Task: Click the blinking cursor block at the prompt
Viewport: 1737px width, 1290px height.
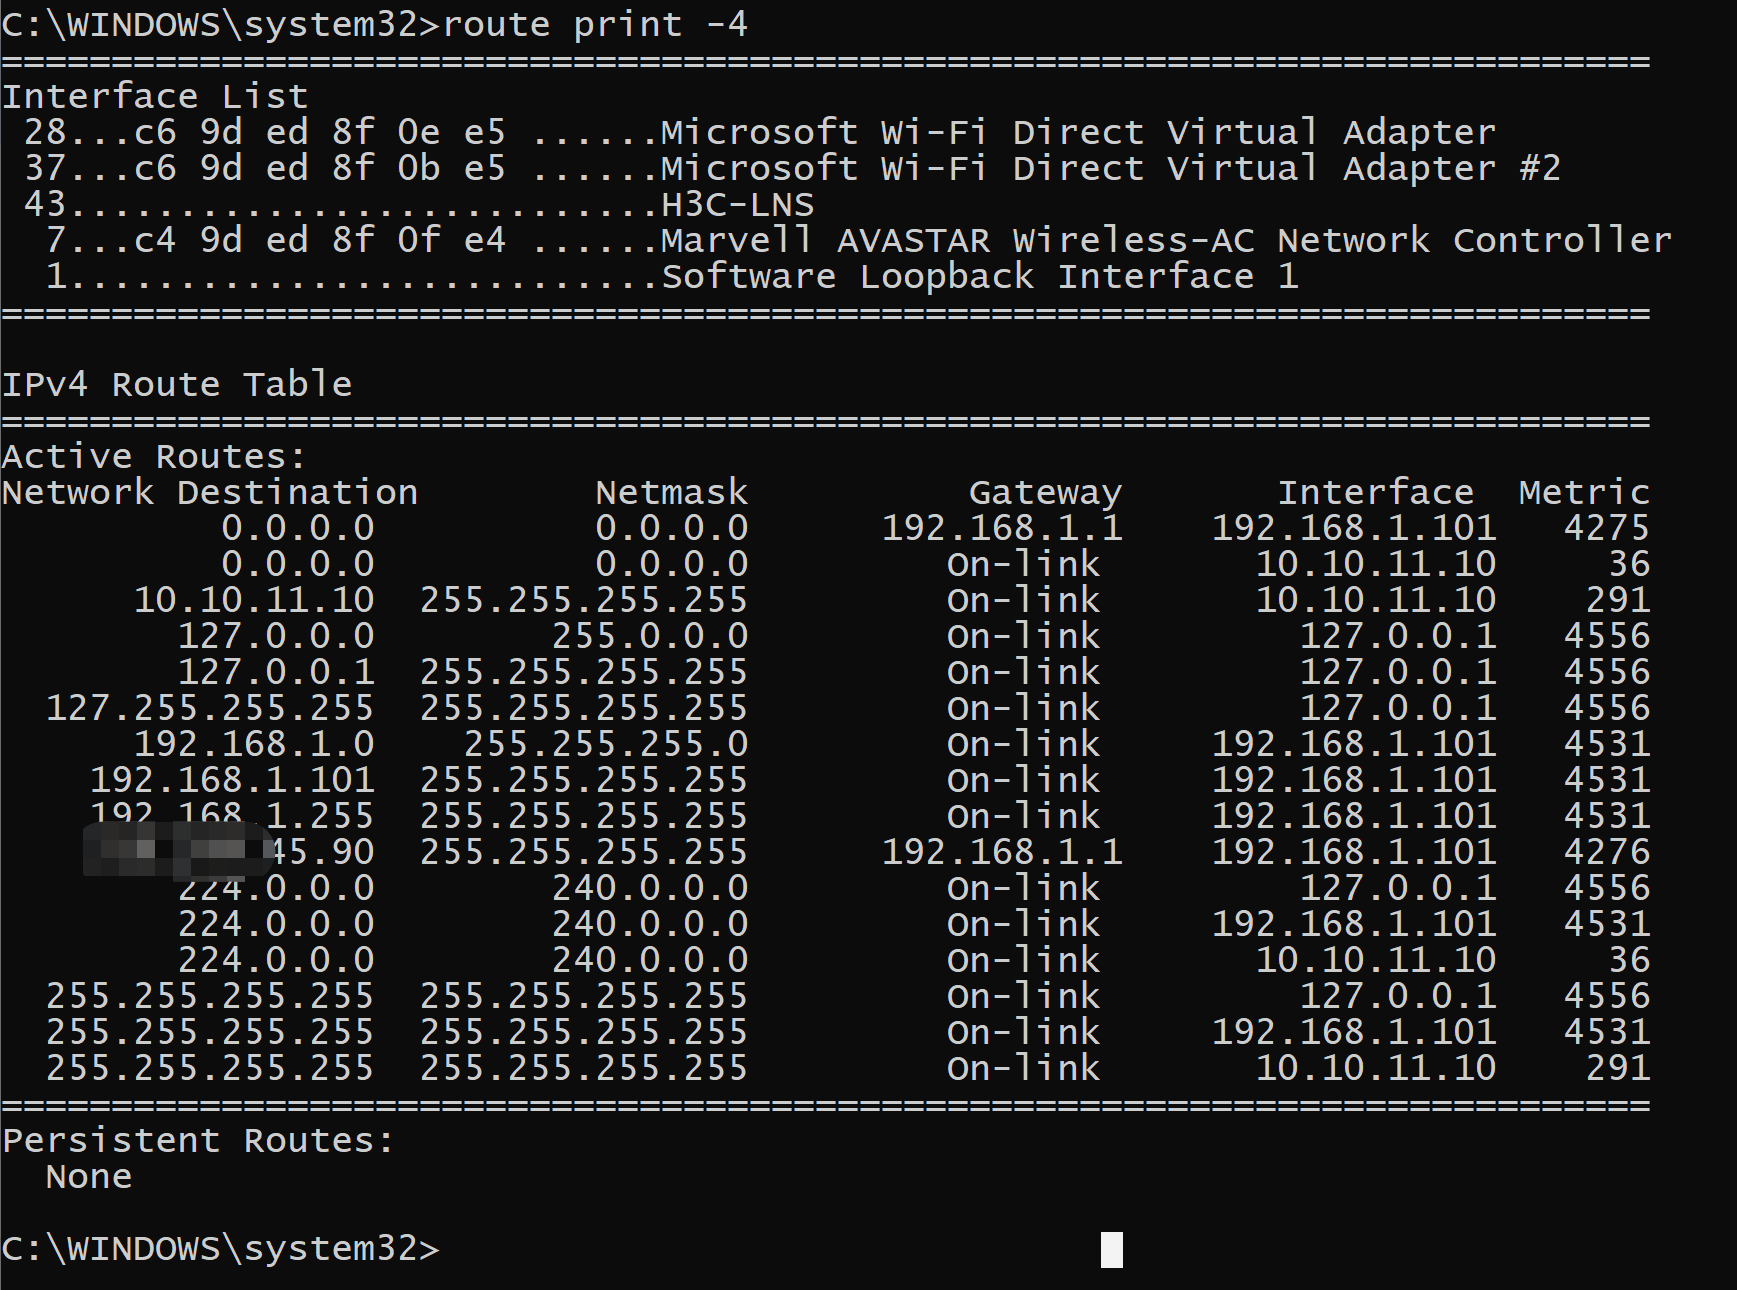Action: pyautogui.click(x=1111, y=1250)
